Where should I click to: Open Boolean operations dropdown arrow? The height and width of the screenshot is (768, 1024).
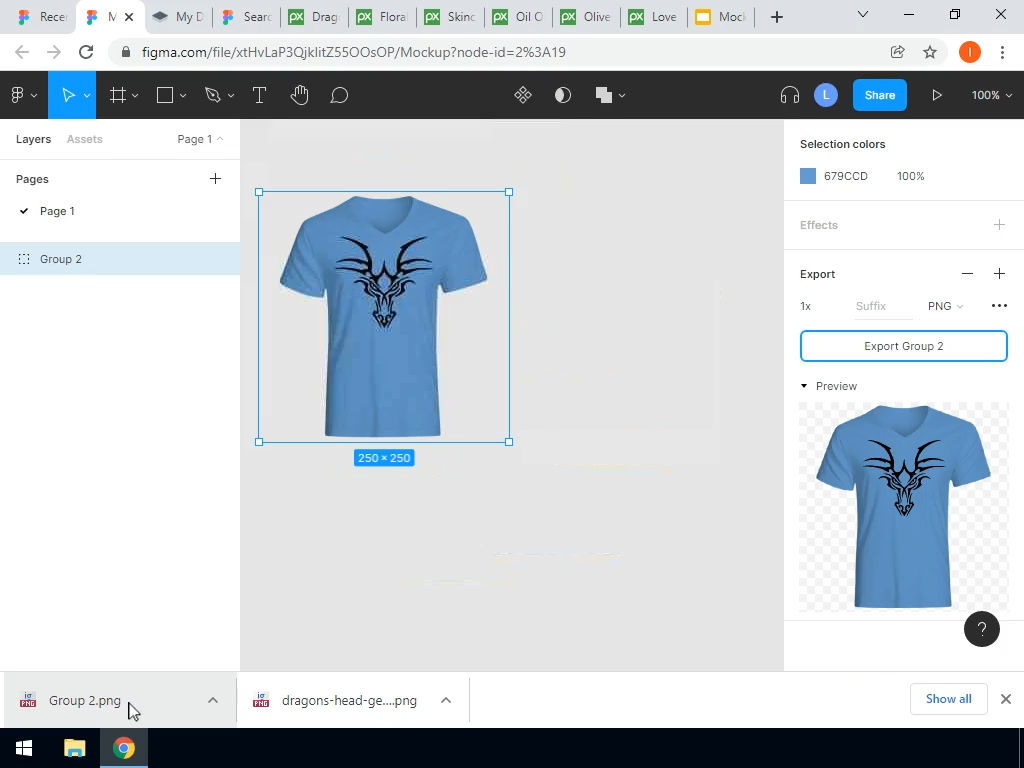click(x=622, y=96)
